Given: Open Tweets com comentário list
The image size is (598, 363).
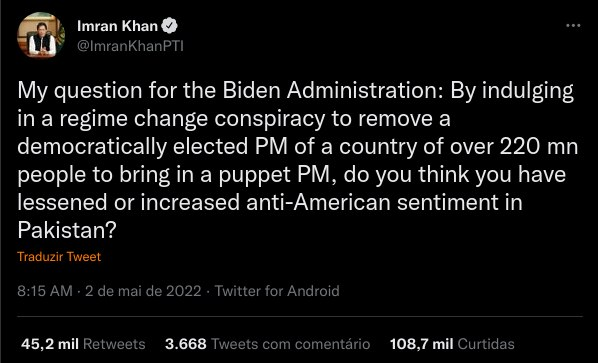Looking at the screenshot, I should (291, 344).
